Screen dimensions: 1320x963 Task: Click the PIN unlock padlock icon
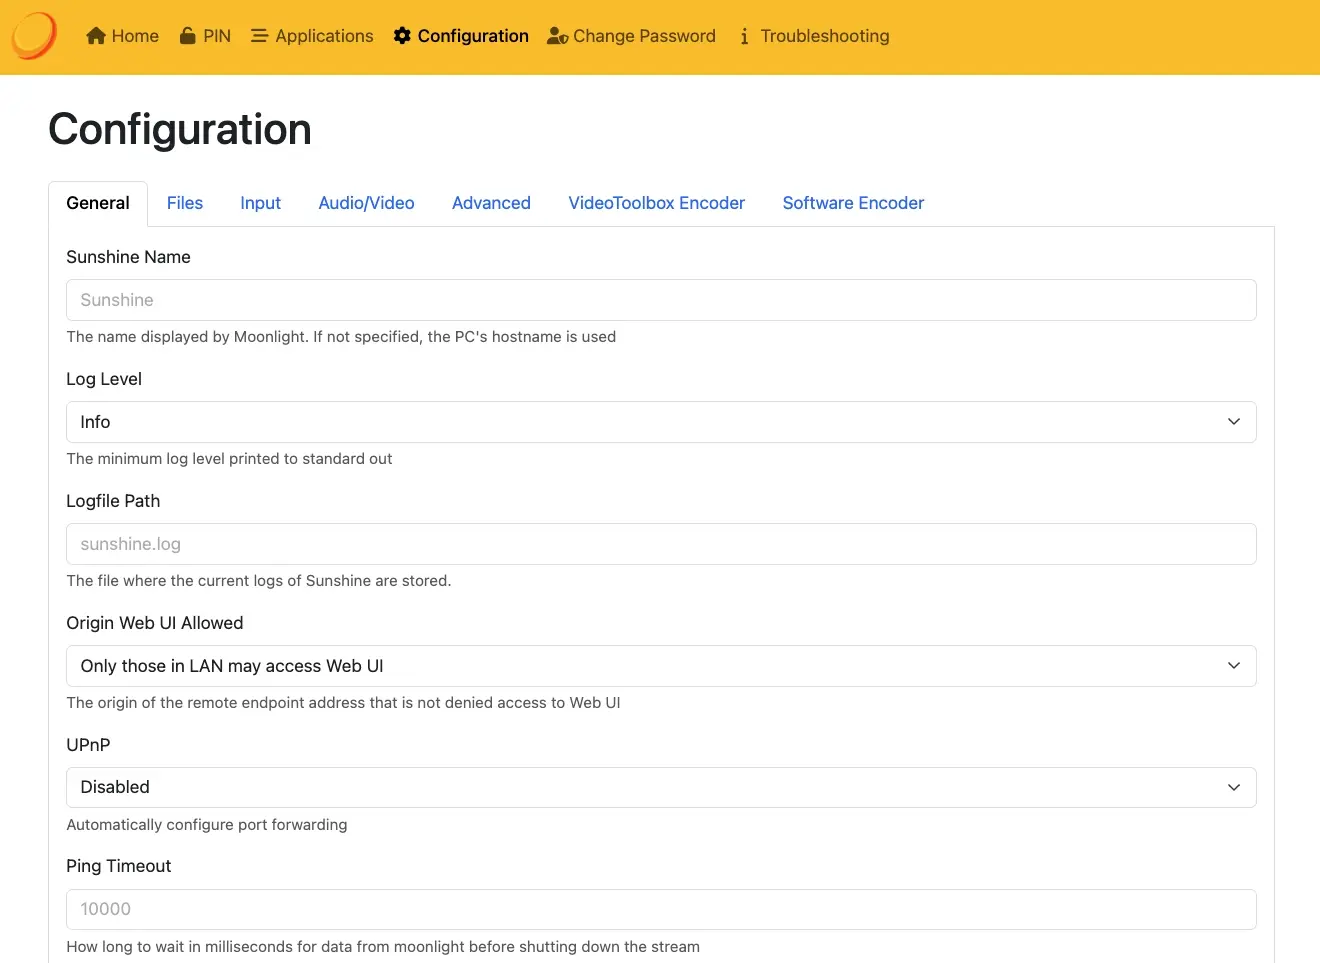pyautogui.click(x=188, y=36)
